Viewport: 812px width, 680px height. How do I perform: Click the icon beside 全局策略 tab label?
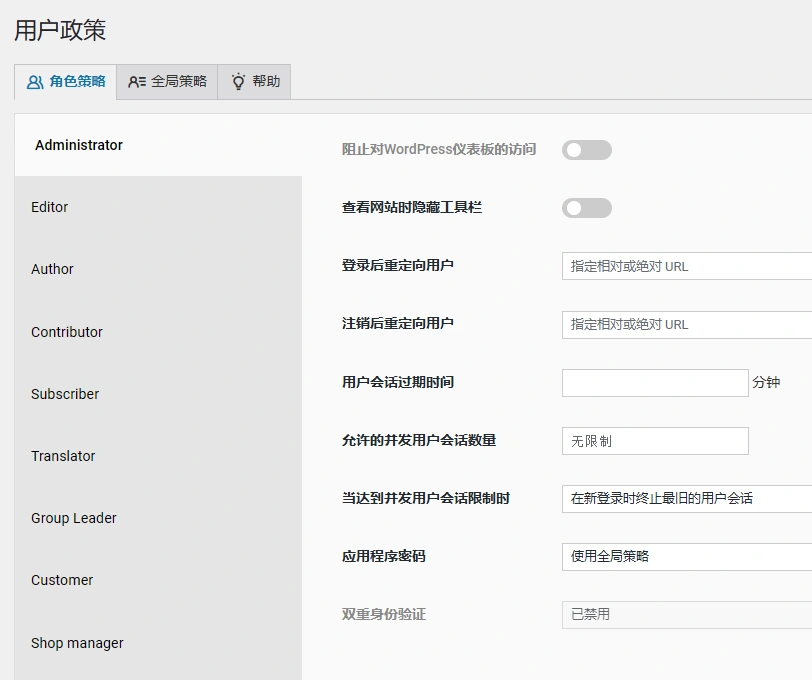coord(137,82)
